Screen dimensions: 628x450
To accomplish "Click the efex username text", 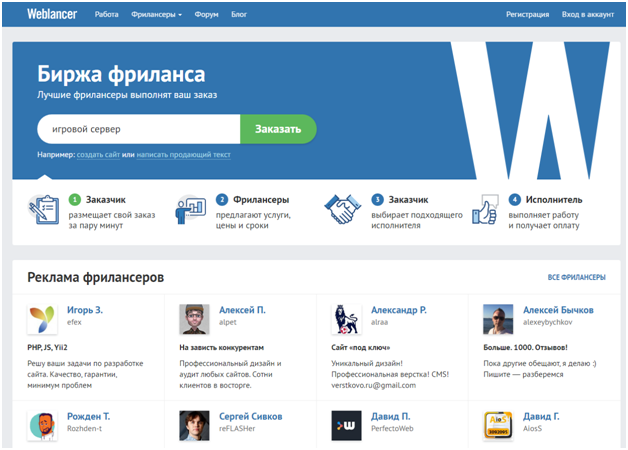I will tap(74, 322).
